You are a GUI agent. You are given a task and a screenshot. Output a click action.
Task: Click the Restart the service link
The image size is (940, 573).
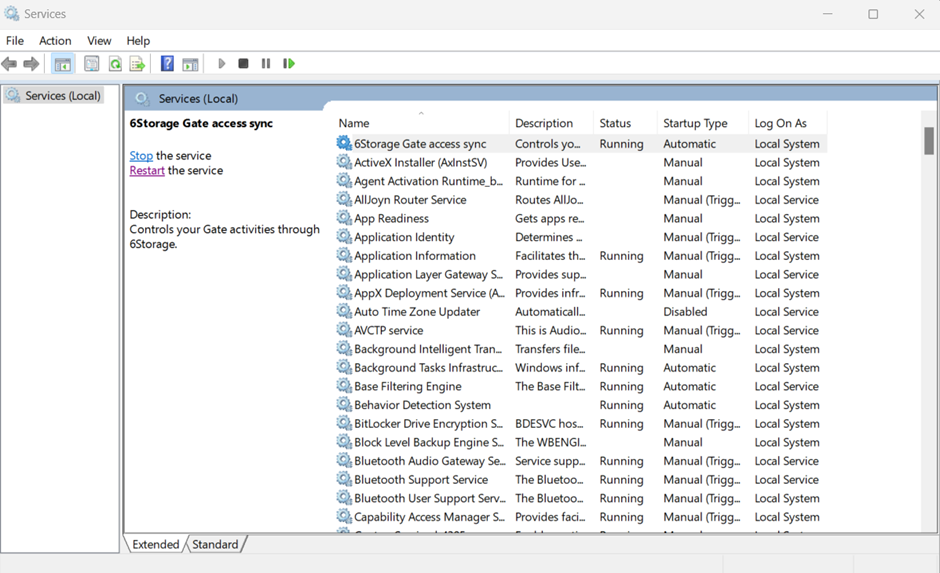pyautogui.click(x=147, y=171)
